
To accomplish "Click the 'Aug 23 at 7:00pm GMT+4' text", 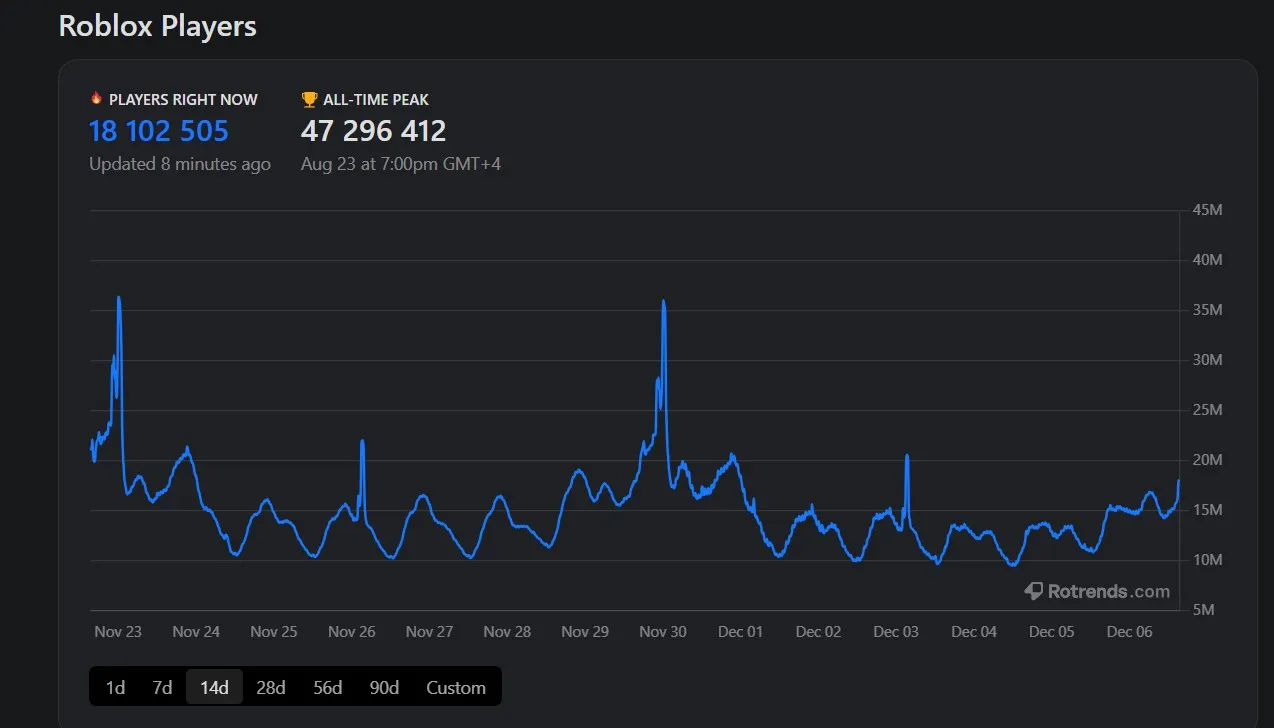I will (401, 164).
